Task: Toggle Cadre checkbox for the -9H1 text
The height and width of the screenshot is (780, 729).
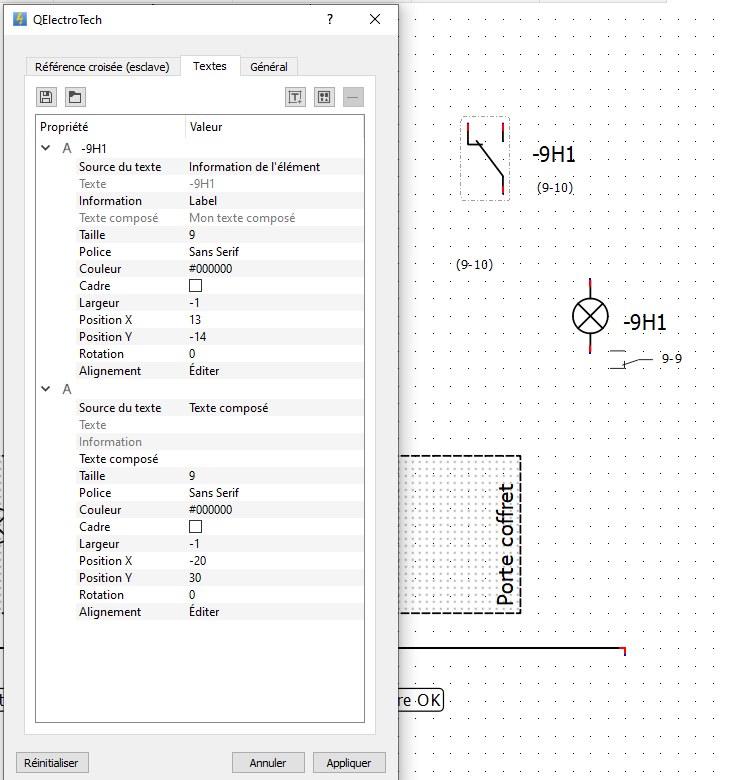Action: point(196,286)
